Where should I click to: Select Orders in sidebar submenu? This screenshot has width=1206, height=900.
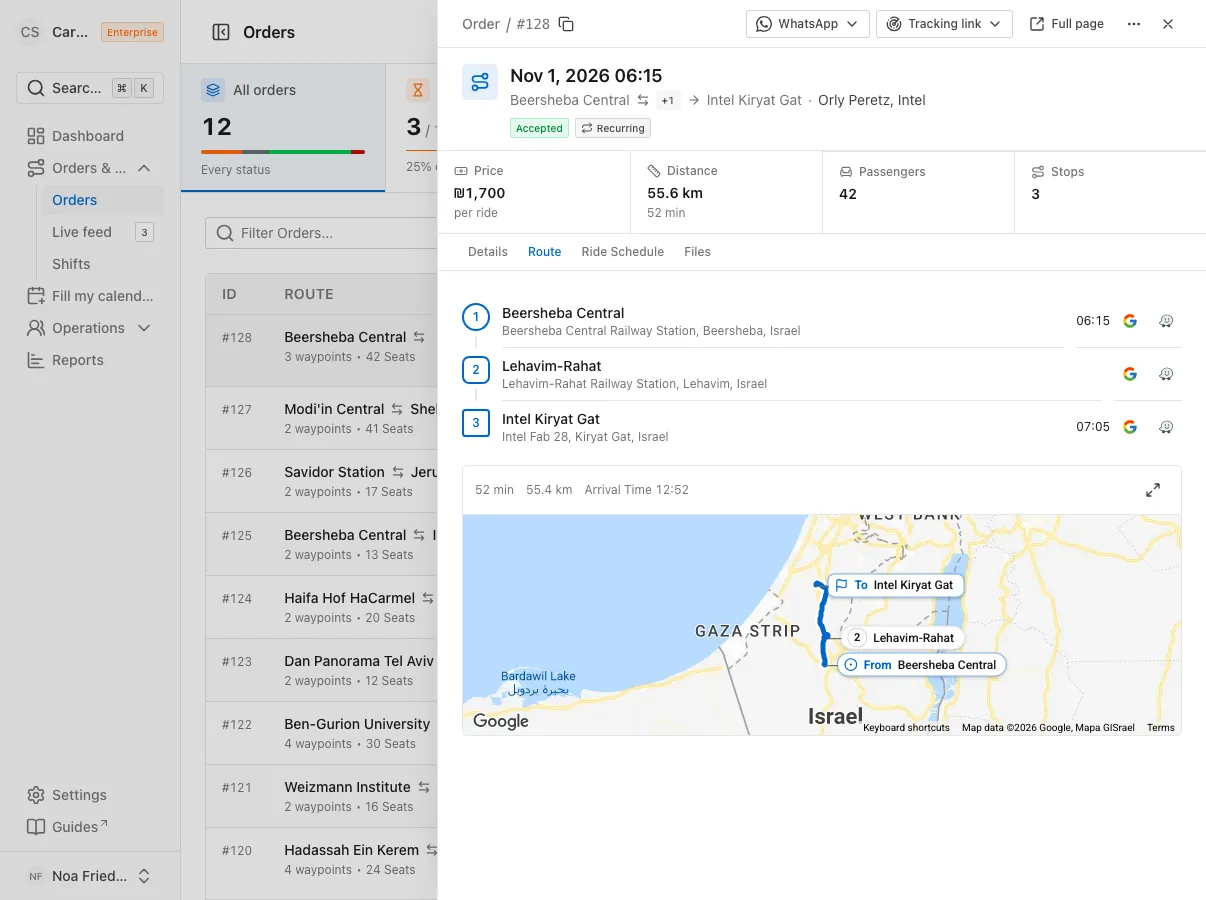pos(102,200)
